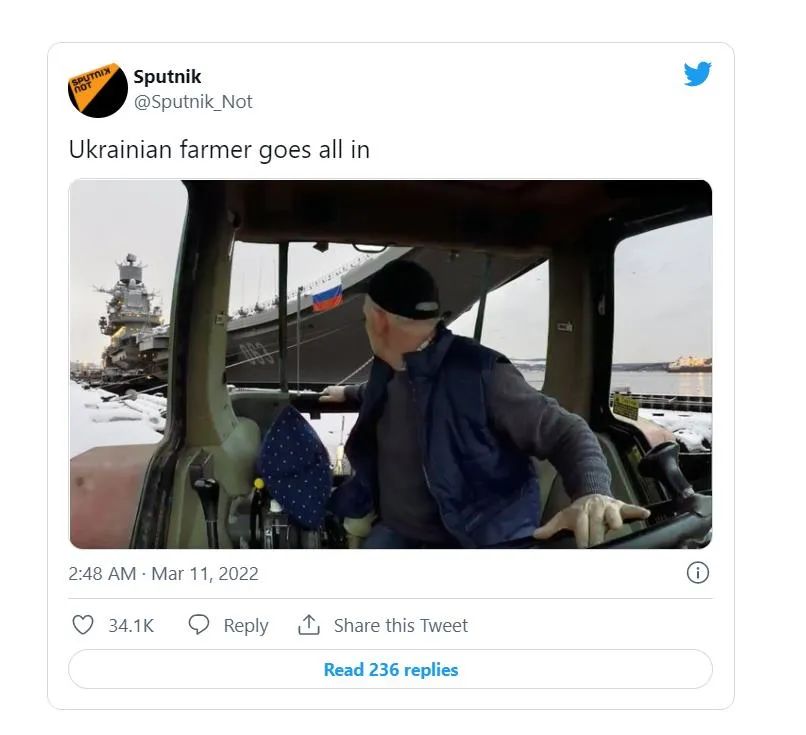The width and height of the screenshot is (806, 735).
Task: Click the share upload arrow icon
Action: (309, 625)
